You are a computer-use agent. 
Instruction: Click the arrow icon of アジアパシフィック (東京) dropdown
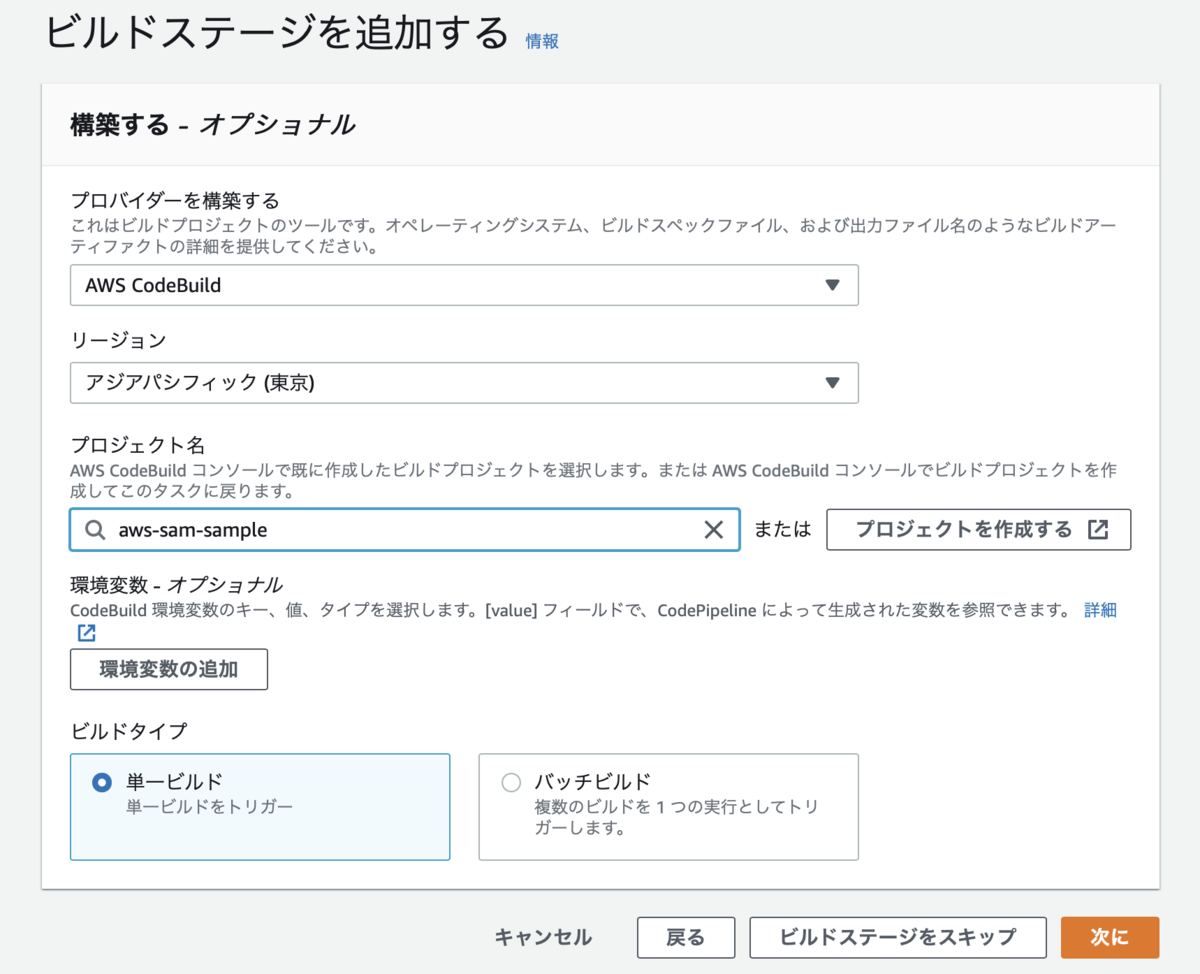pos(832,383)
